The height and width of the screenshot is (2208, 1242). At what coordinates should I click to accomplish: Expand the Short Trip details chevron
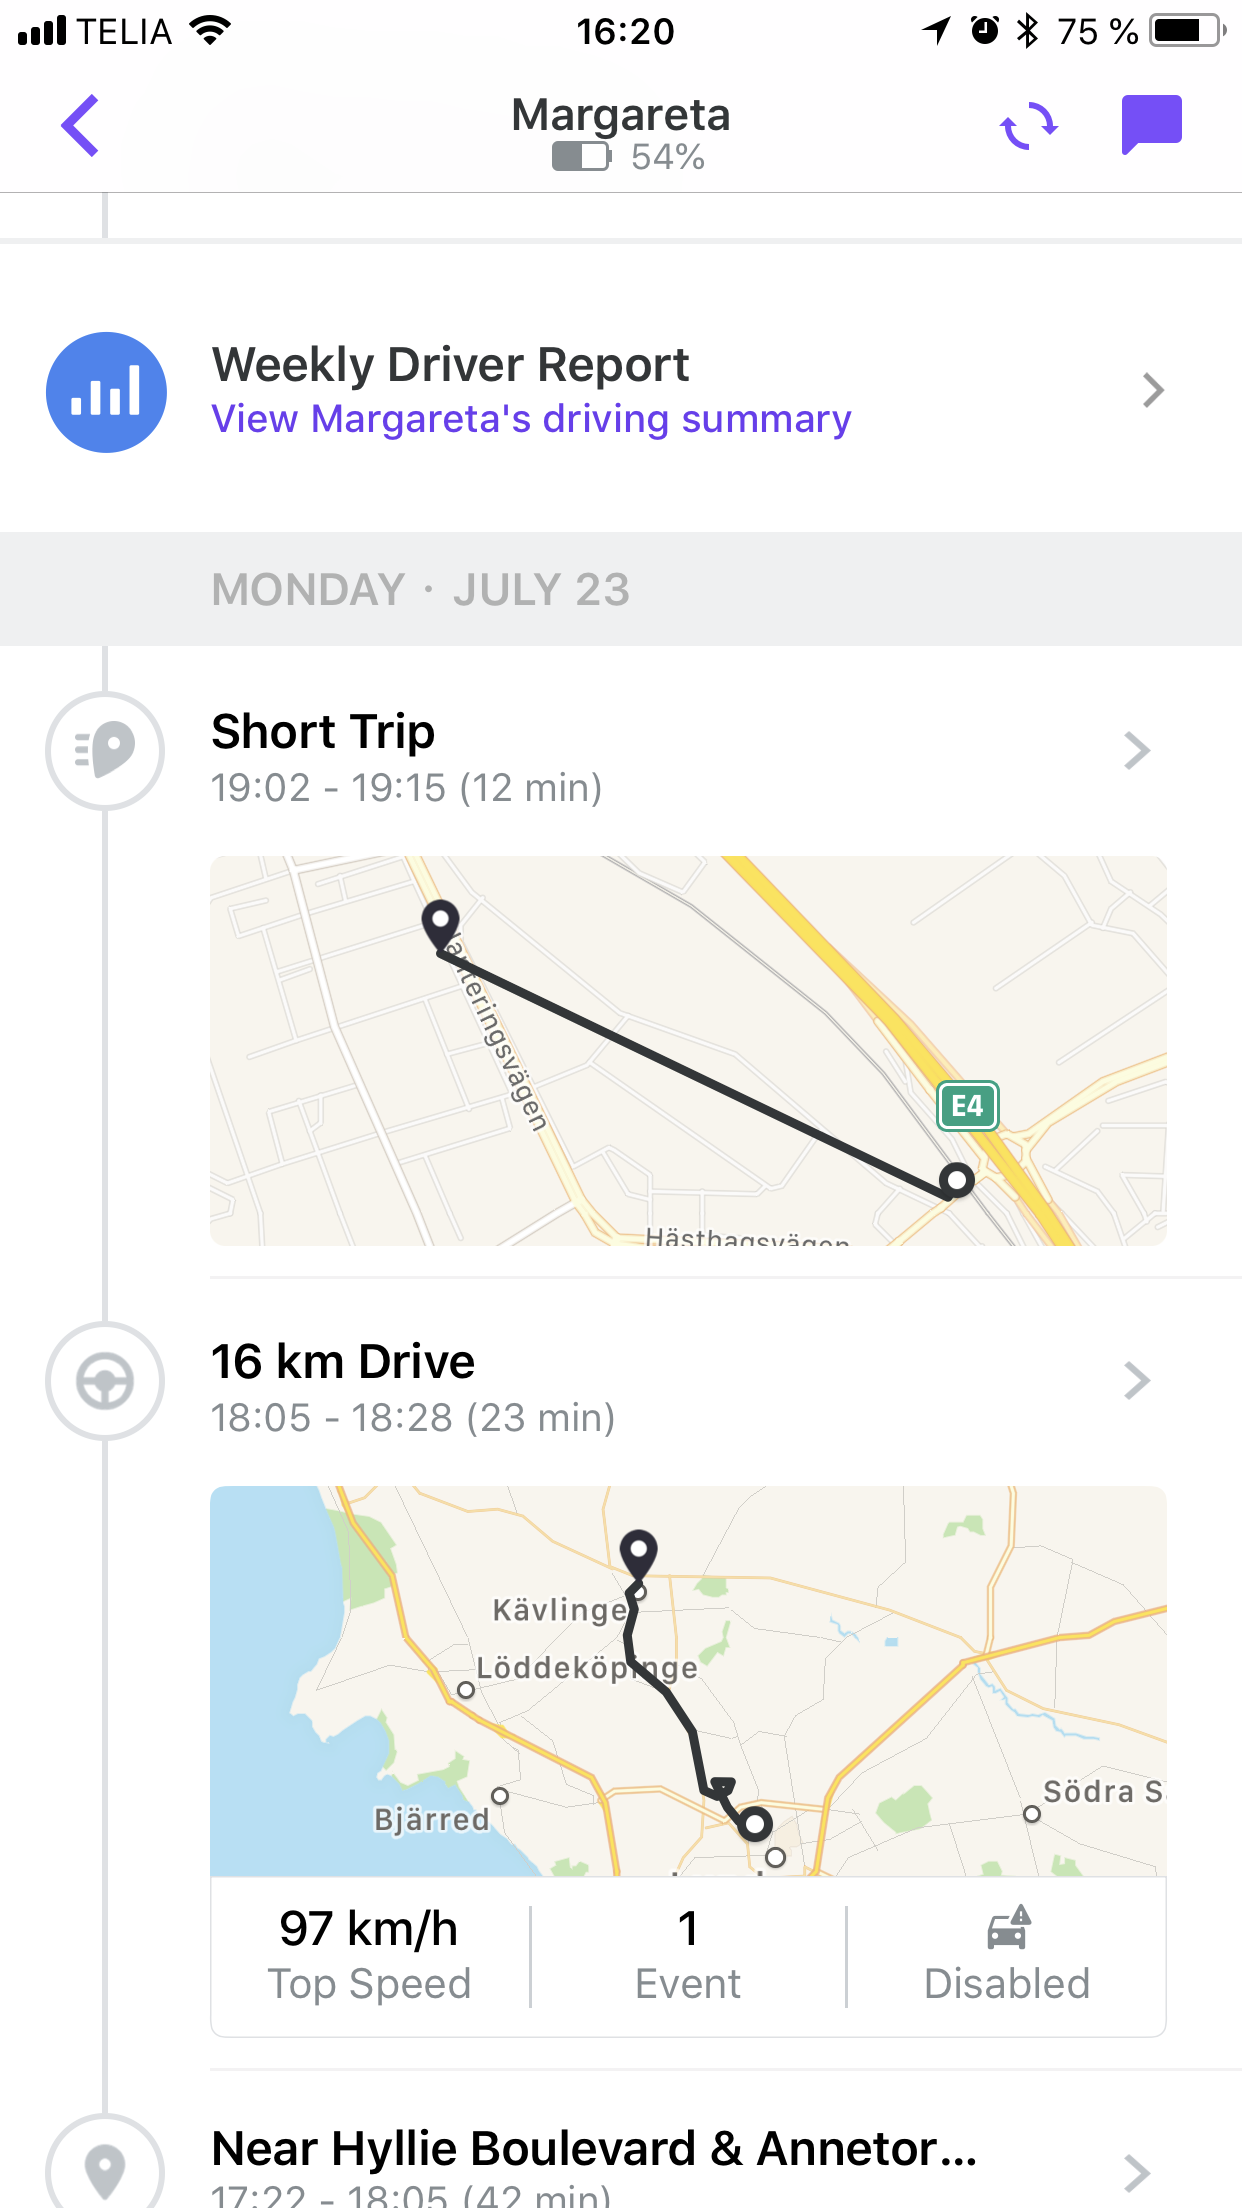(x=1137, y=750)
